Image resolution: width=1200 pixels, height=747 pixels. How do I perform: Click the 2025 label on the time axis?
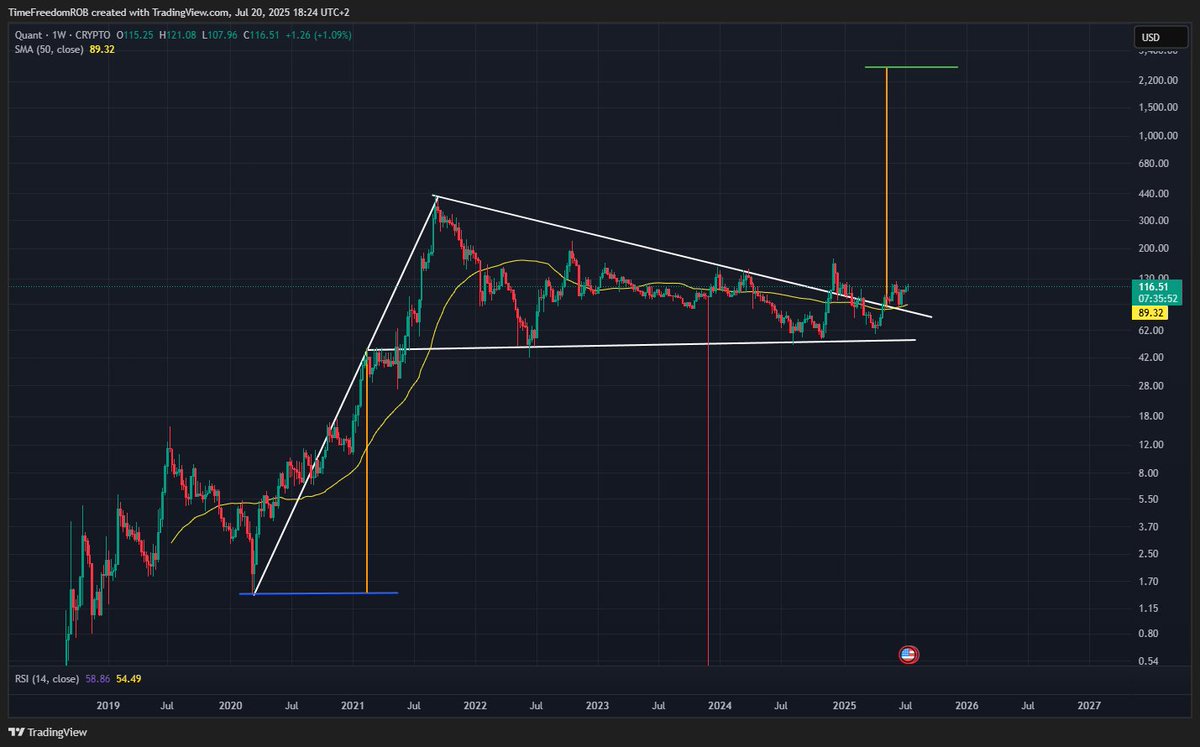pos(843,706)
